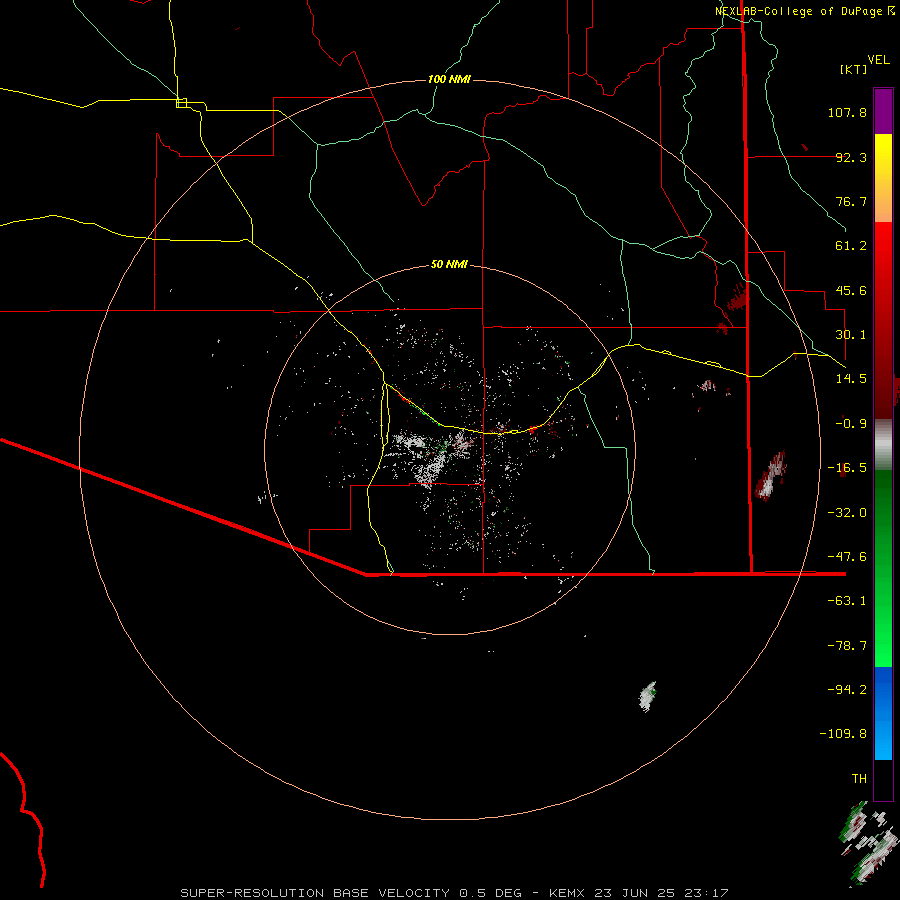Select the -16.5 velocity scale value
Viewport: 900px width, 900px height.
[x=847, y=468]
